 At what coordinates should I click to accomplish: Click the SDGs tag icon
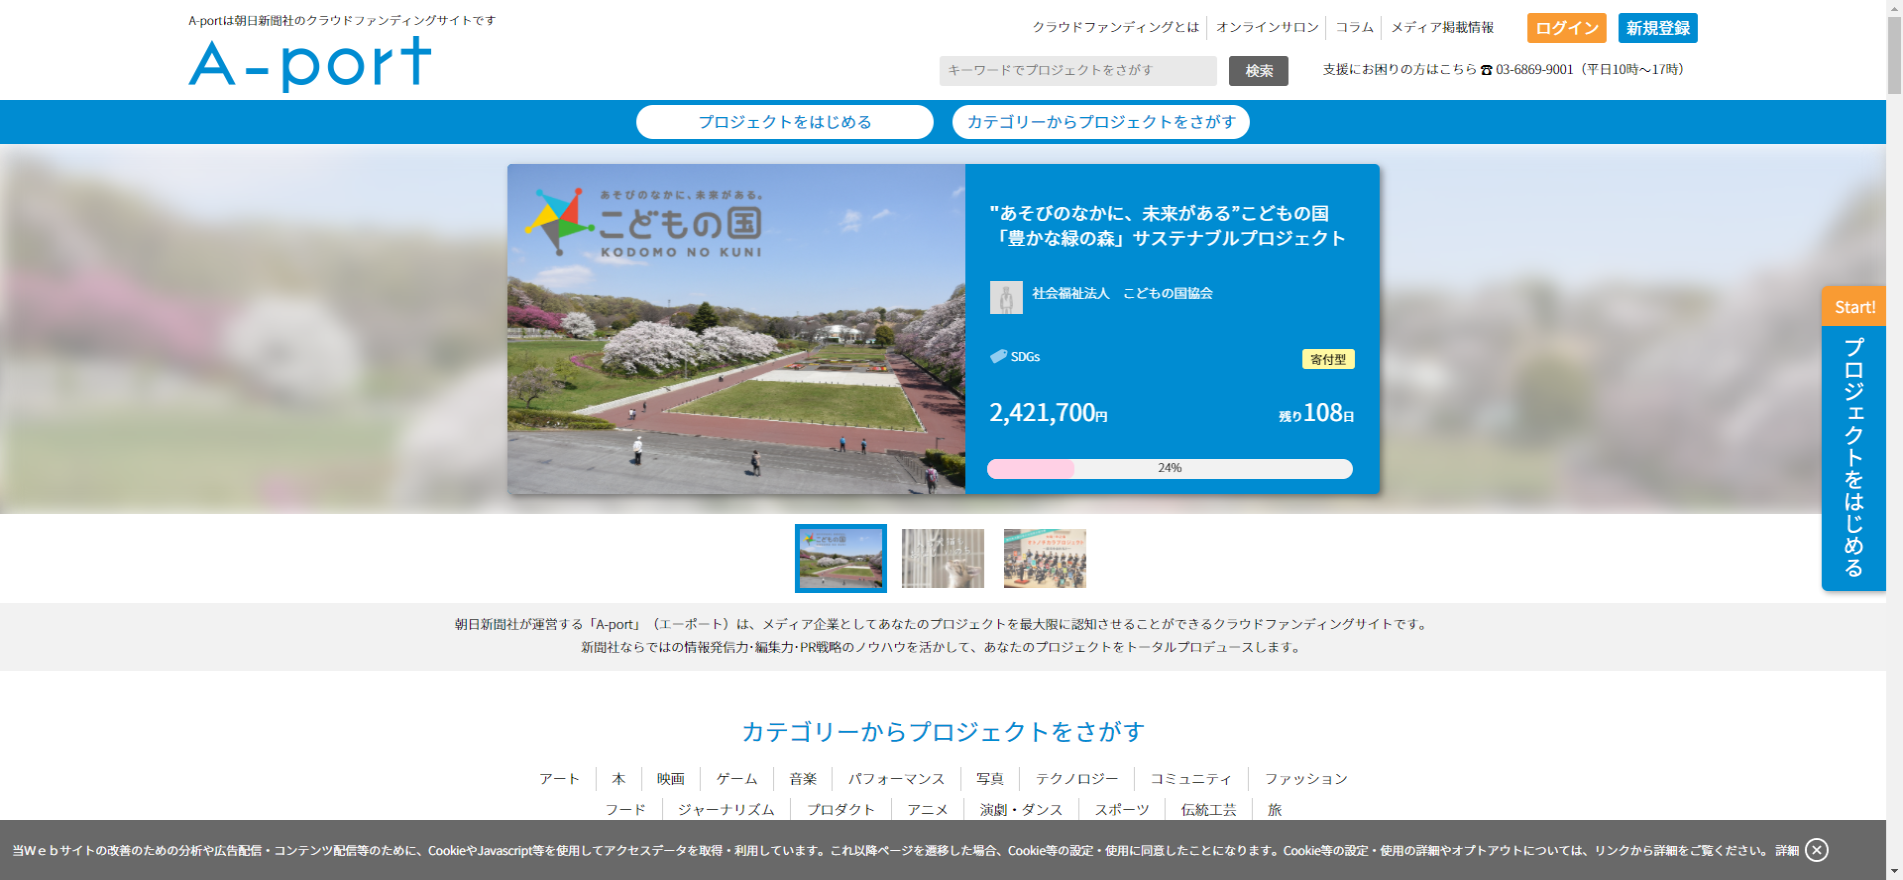pyautogui.click(x=998, y=356)
